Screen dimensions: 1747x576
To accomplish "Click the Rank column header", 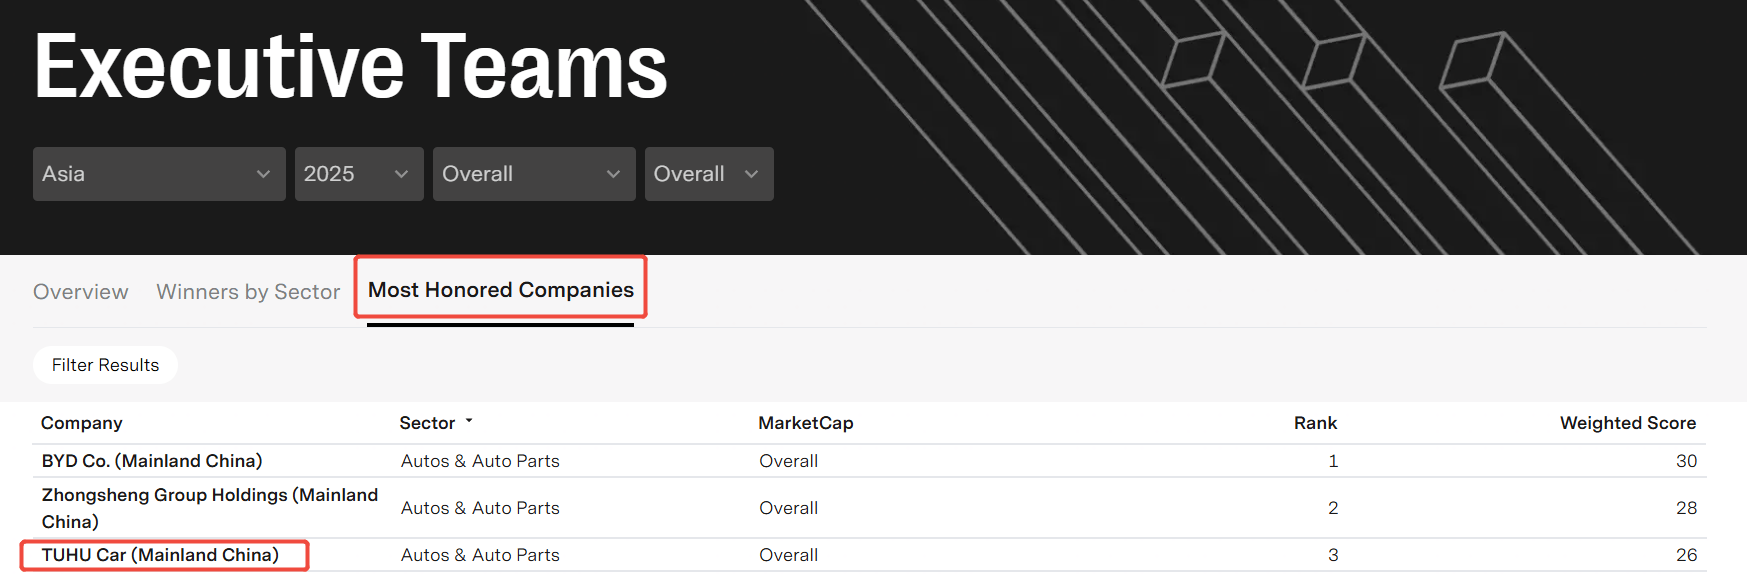I will coord(1315,423).
